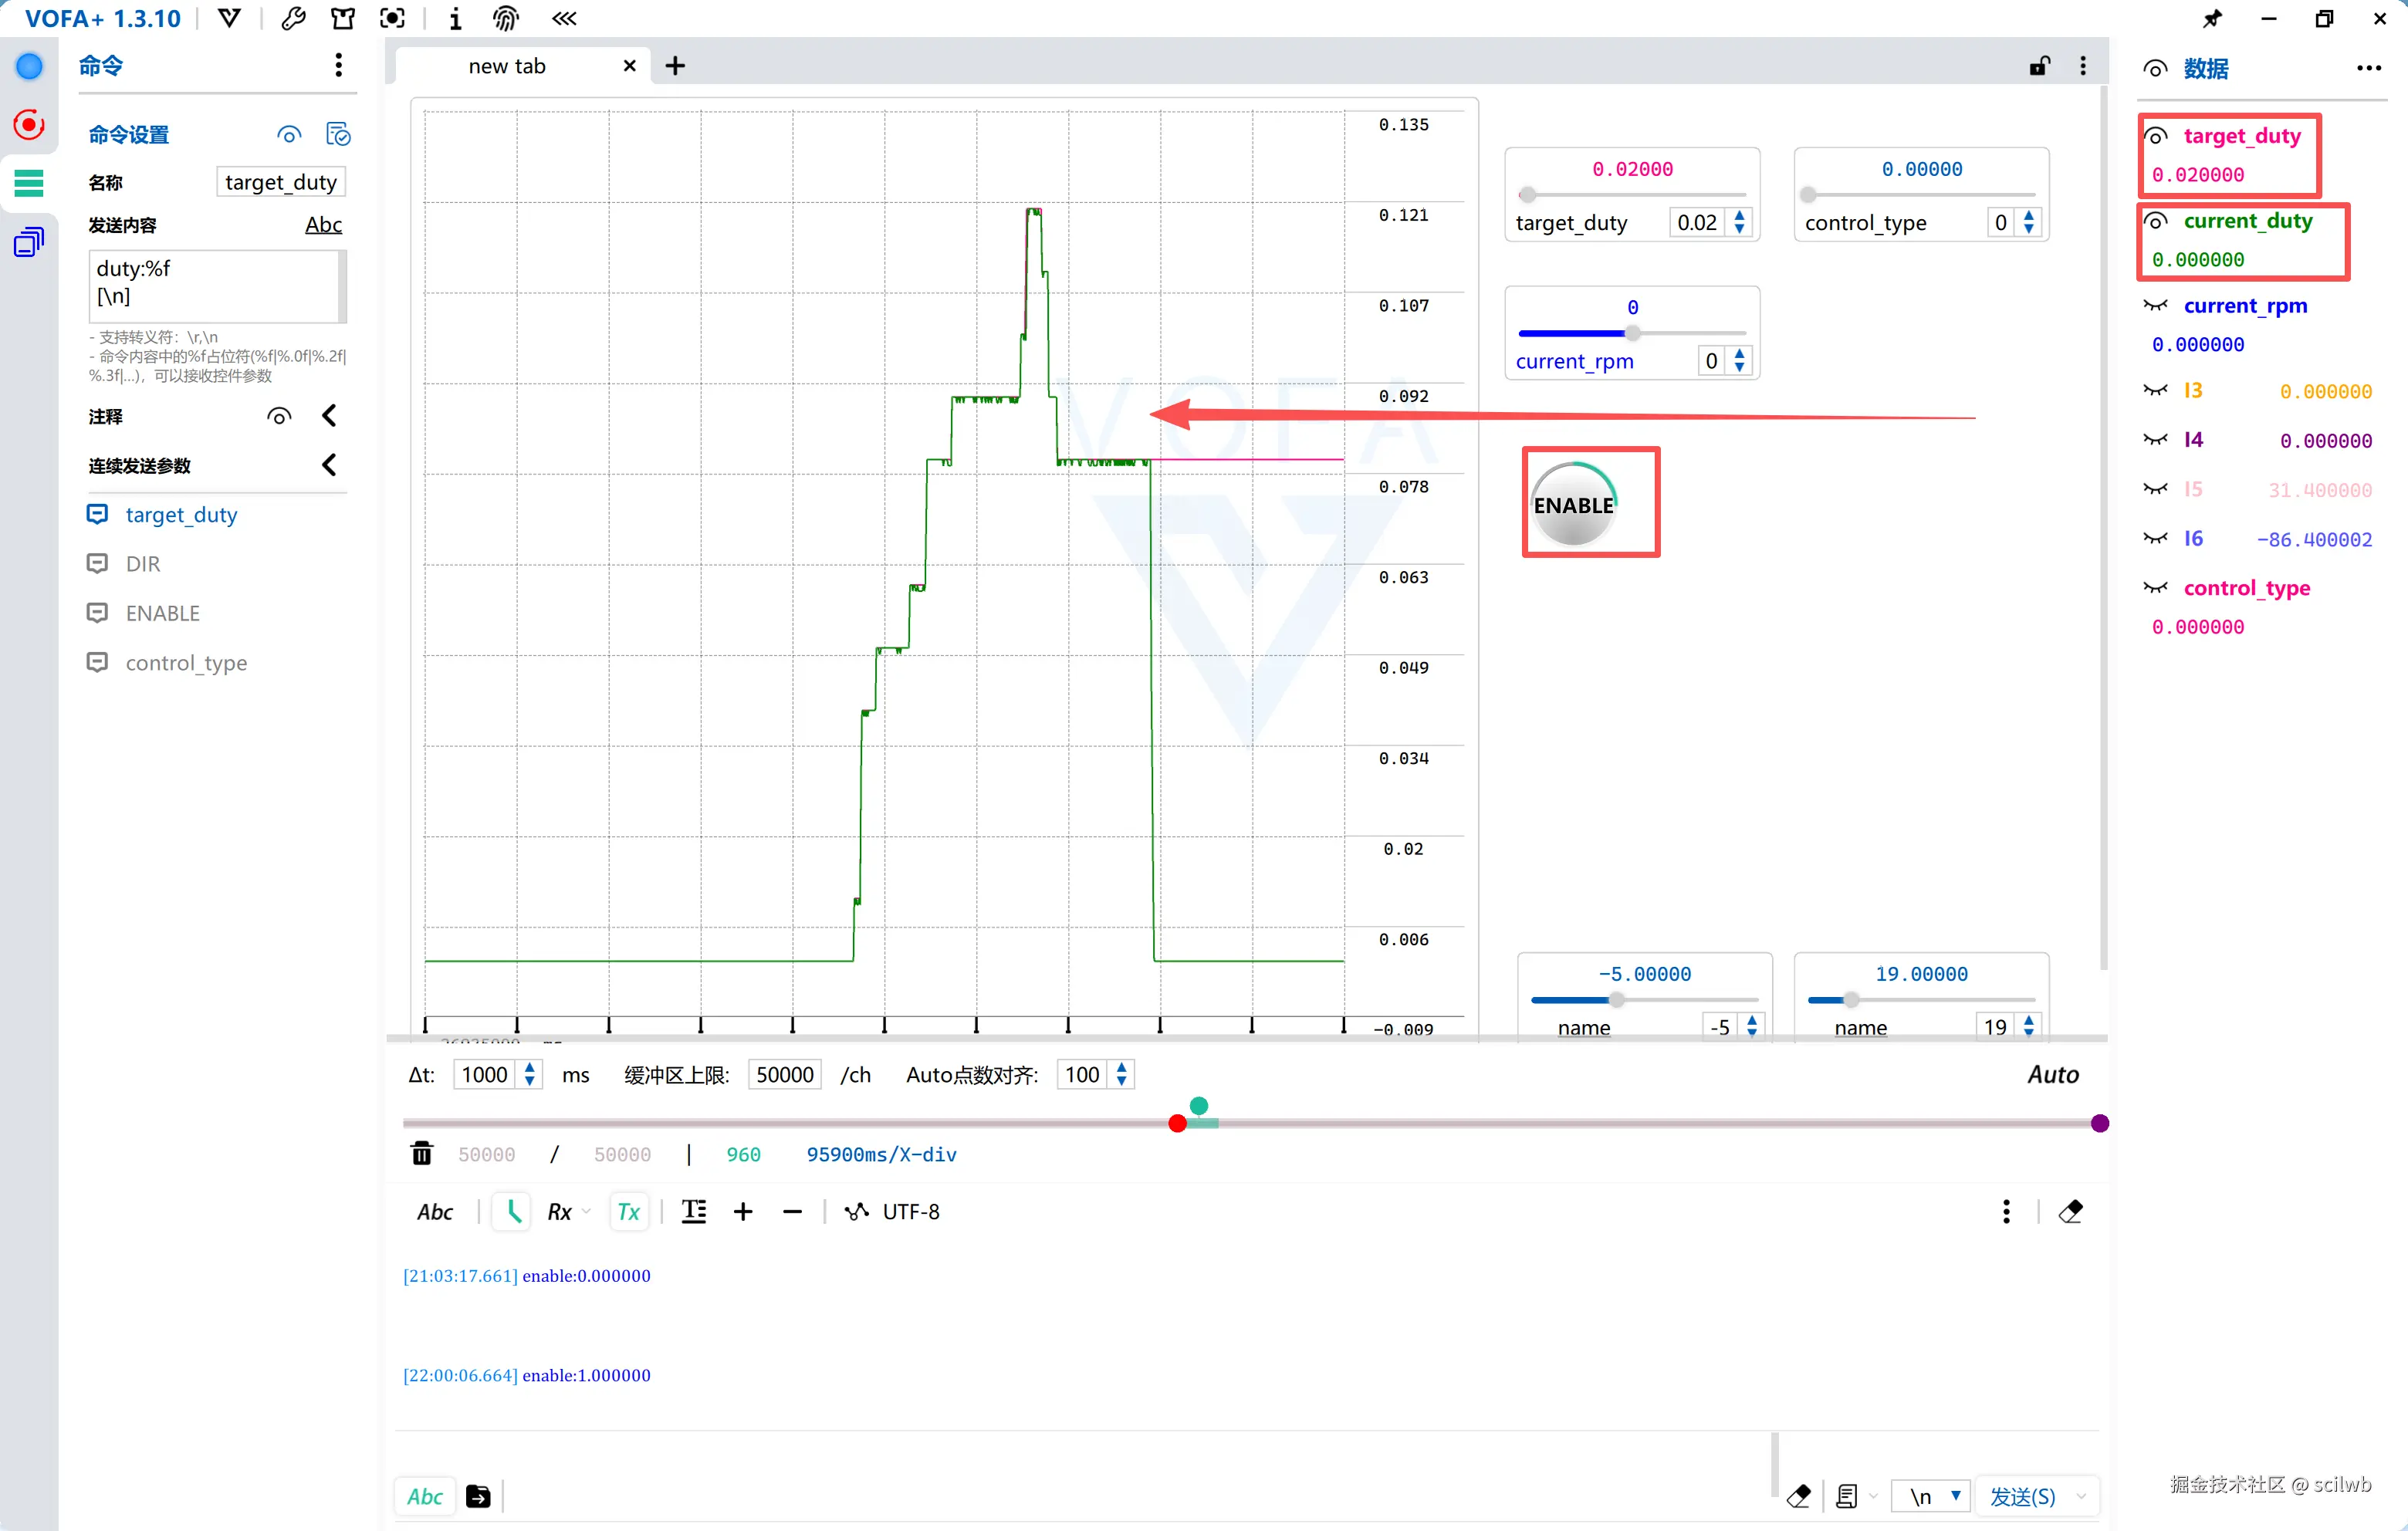Click the T-shirt skin icon
Viewport: 2408px width, 1531px height.
point(343,18)
